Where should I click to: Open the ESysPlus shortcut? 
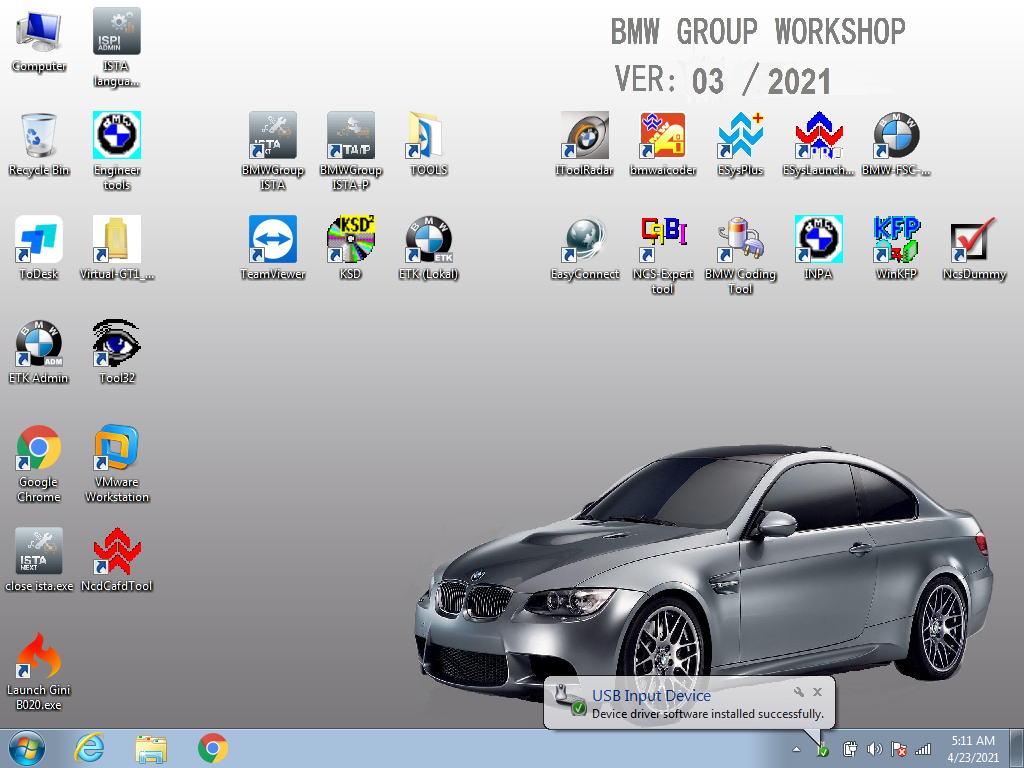click(x=740, y=136)
